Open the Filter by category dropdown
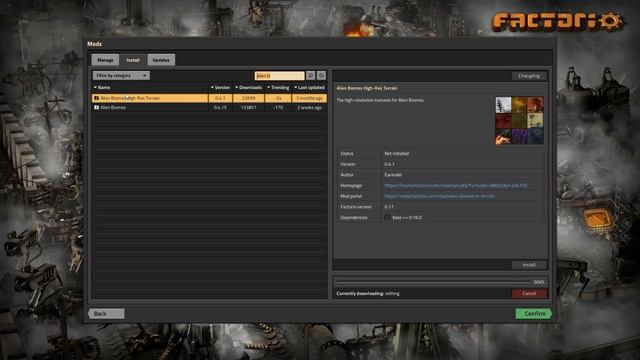This screenshot has width=640, height=360. (121, 76)
